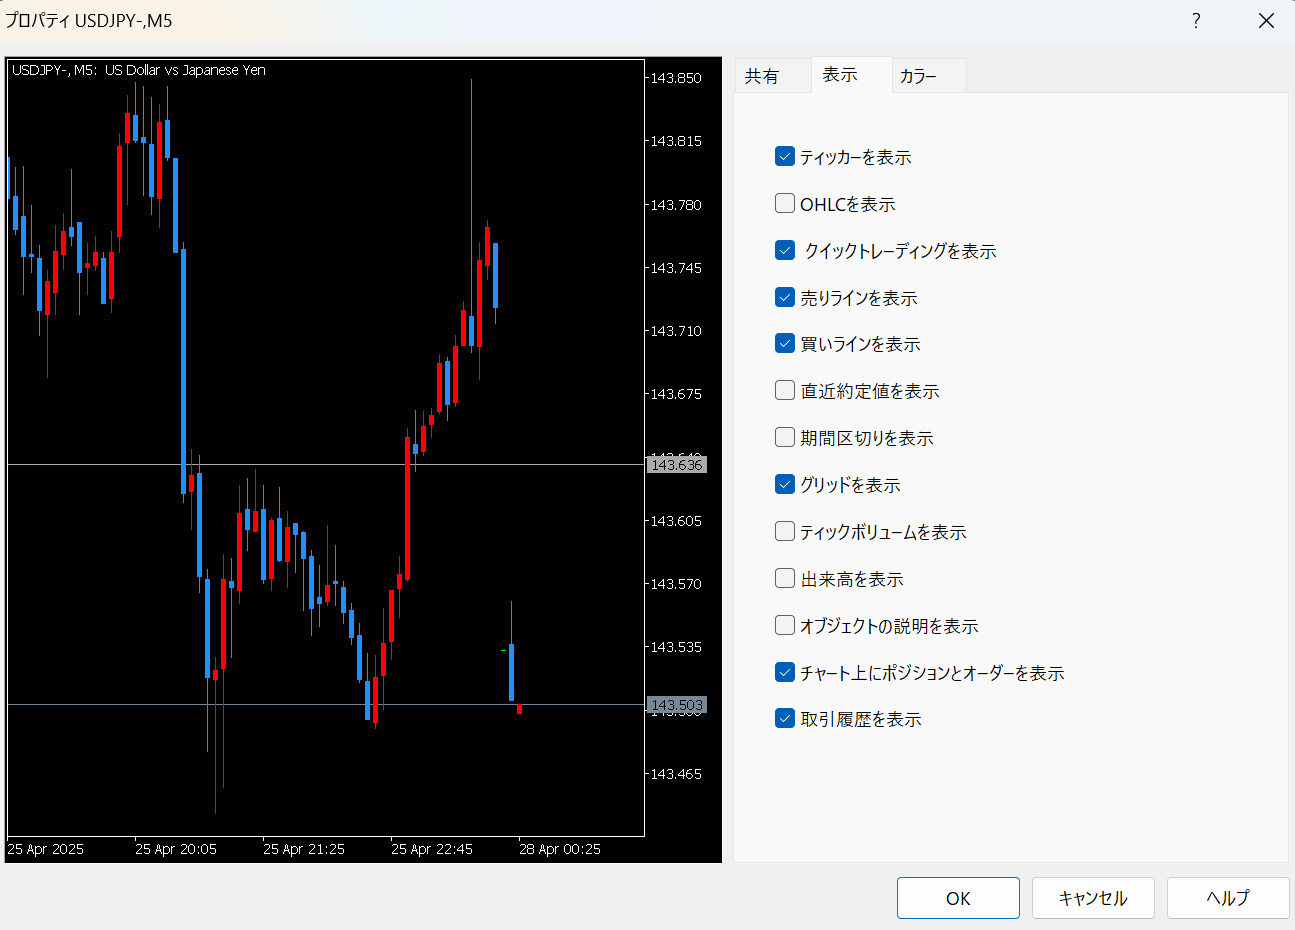
Task: Click the 143.570 price axis value
Action: [676, 584]
